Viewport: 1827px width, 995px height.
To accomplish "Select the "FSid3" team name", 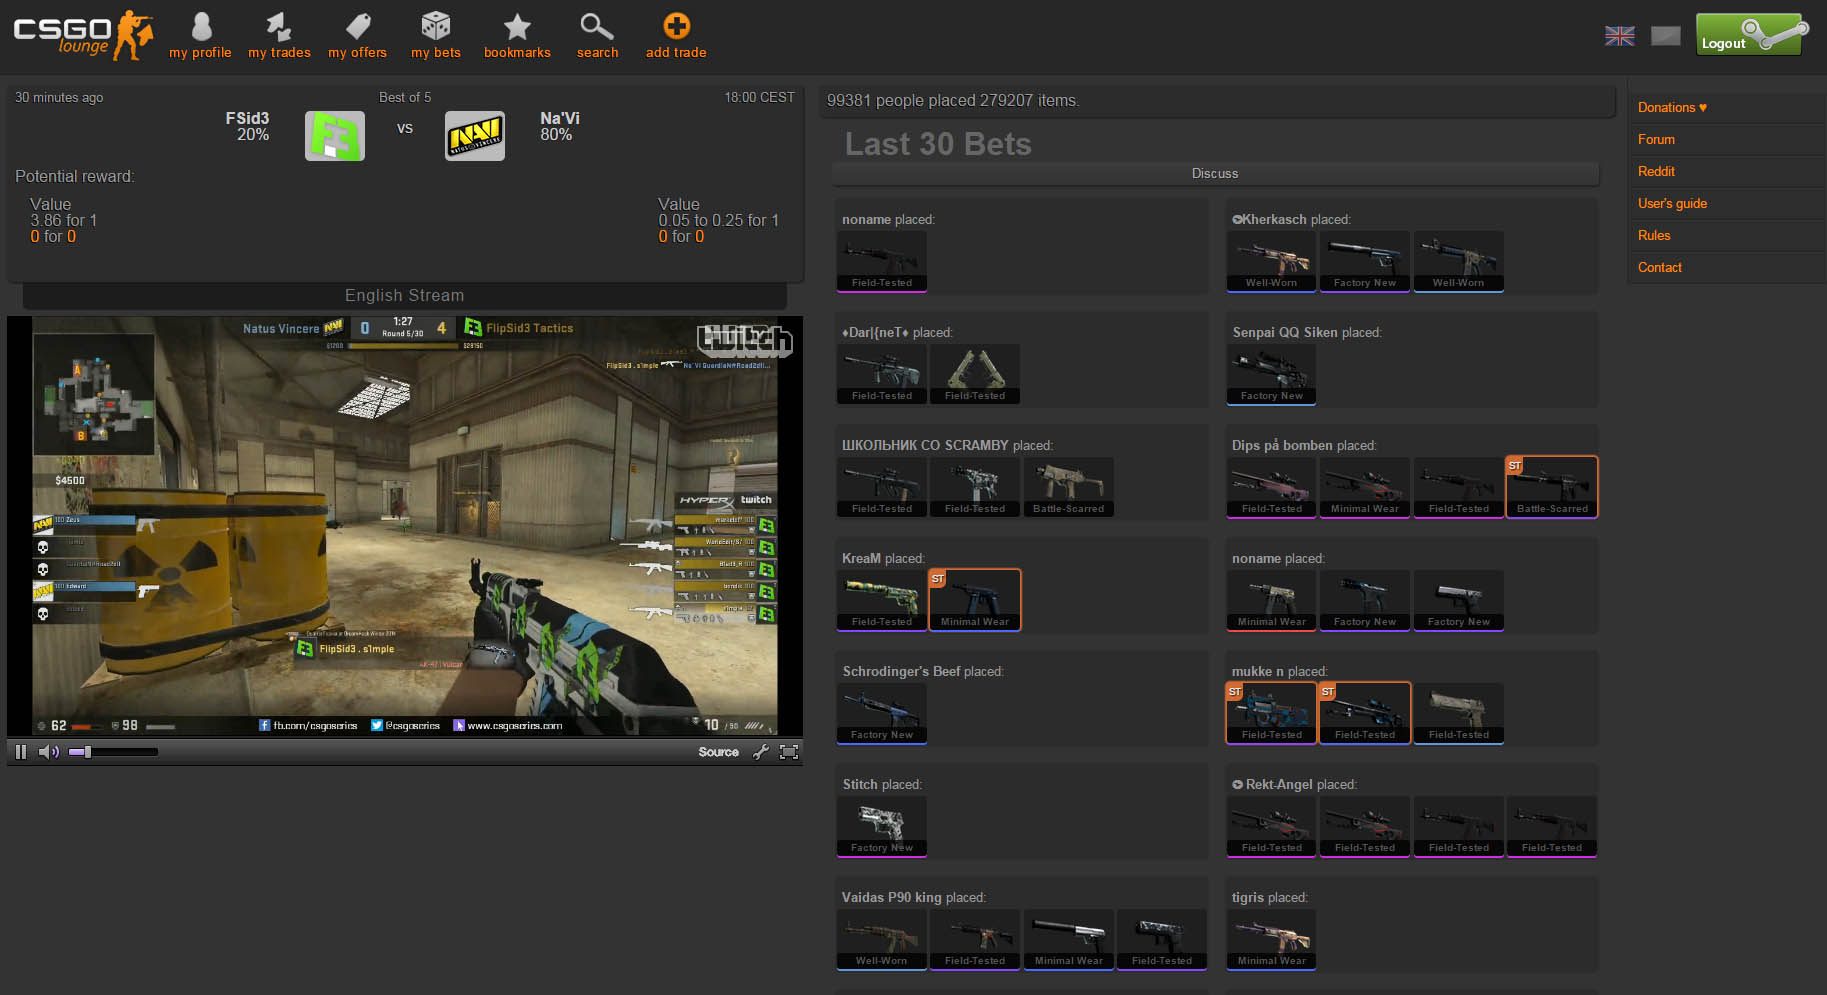I will 247,118.
